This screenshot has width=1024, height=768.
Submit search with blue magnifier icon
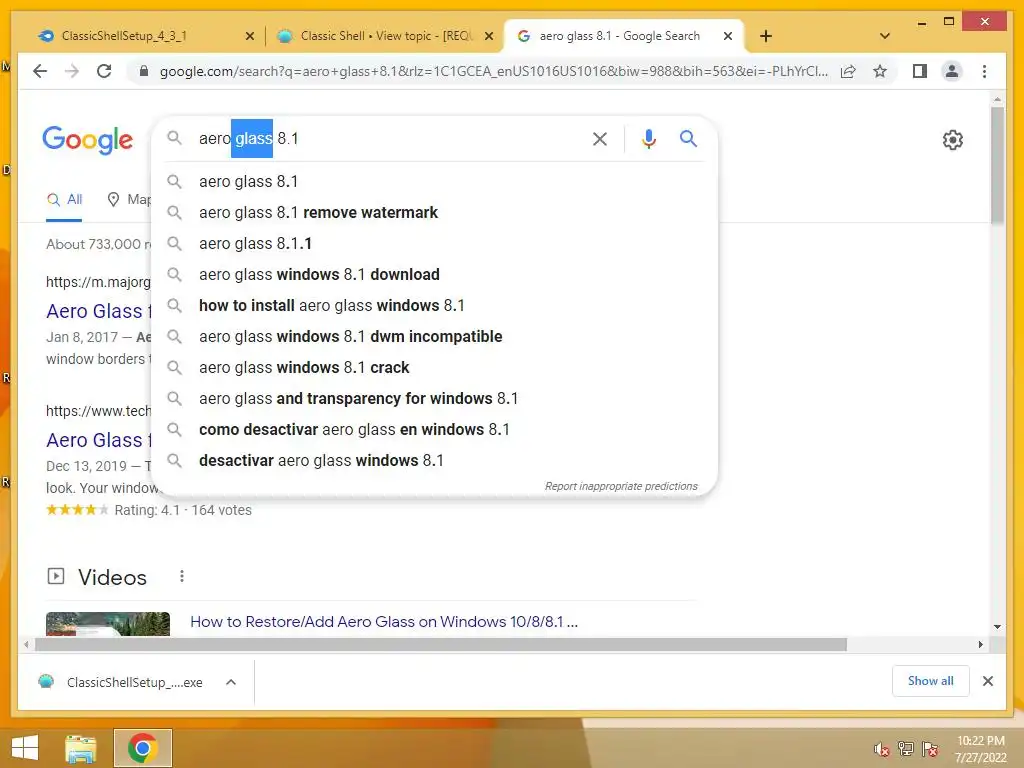tap(688, 138)
